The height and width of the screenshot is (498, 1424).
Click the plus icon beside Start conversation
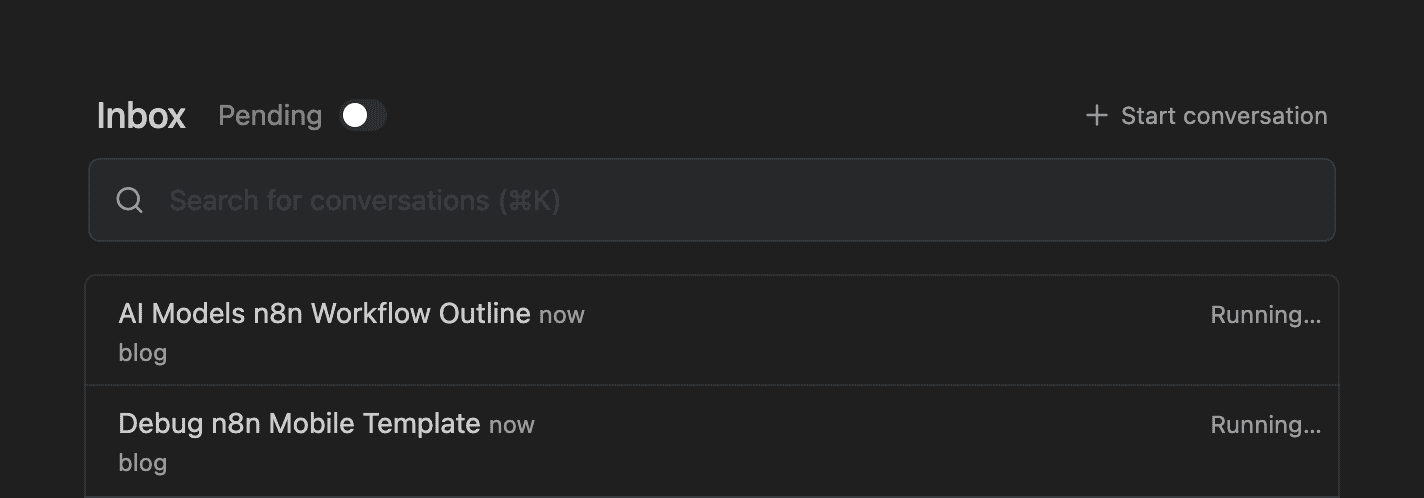click(x=1096, y=116)
